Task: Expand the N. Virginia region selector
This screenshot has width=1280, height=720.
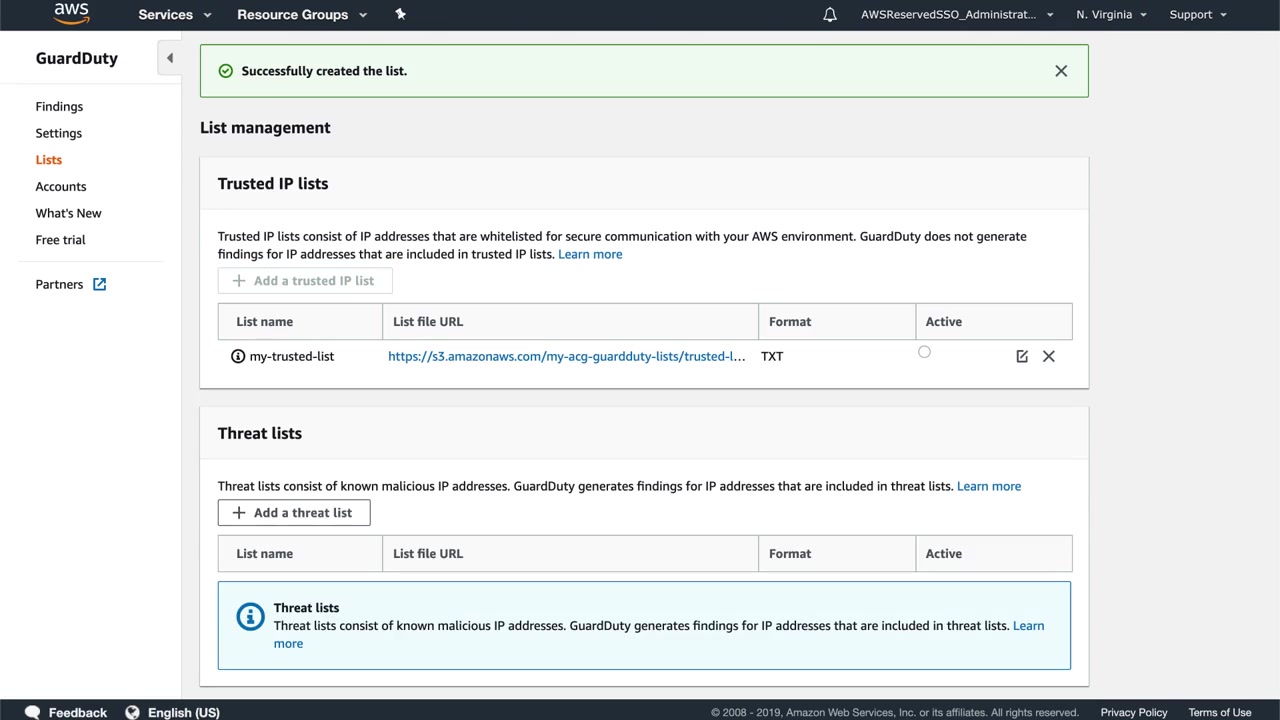Action: (1111, 15)
